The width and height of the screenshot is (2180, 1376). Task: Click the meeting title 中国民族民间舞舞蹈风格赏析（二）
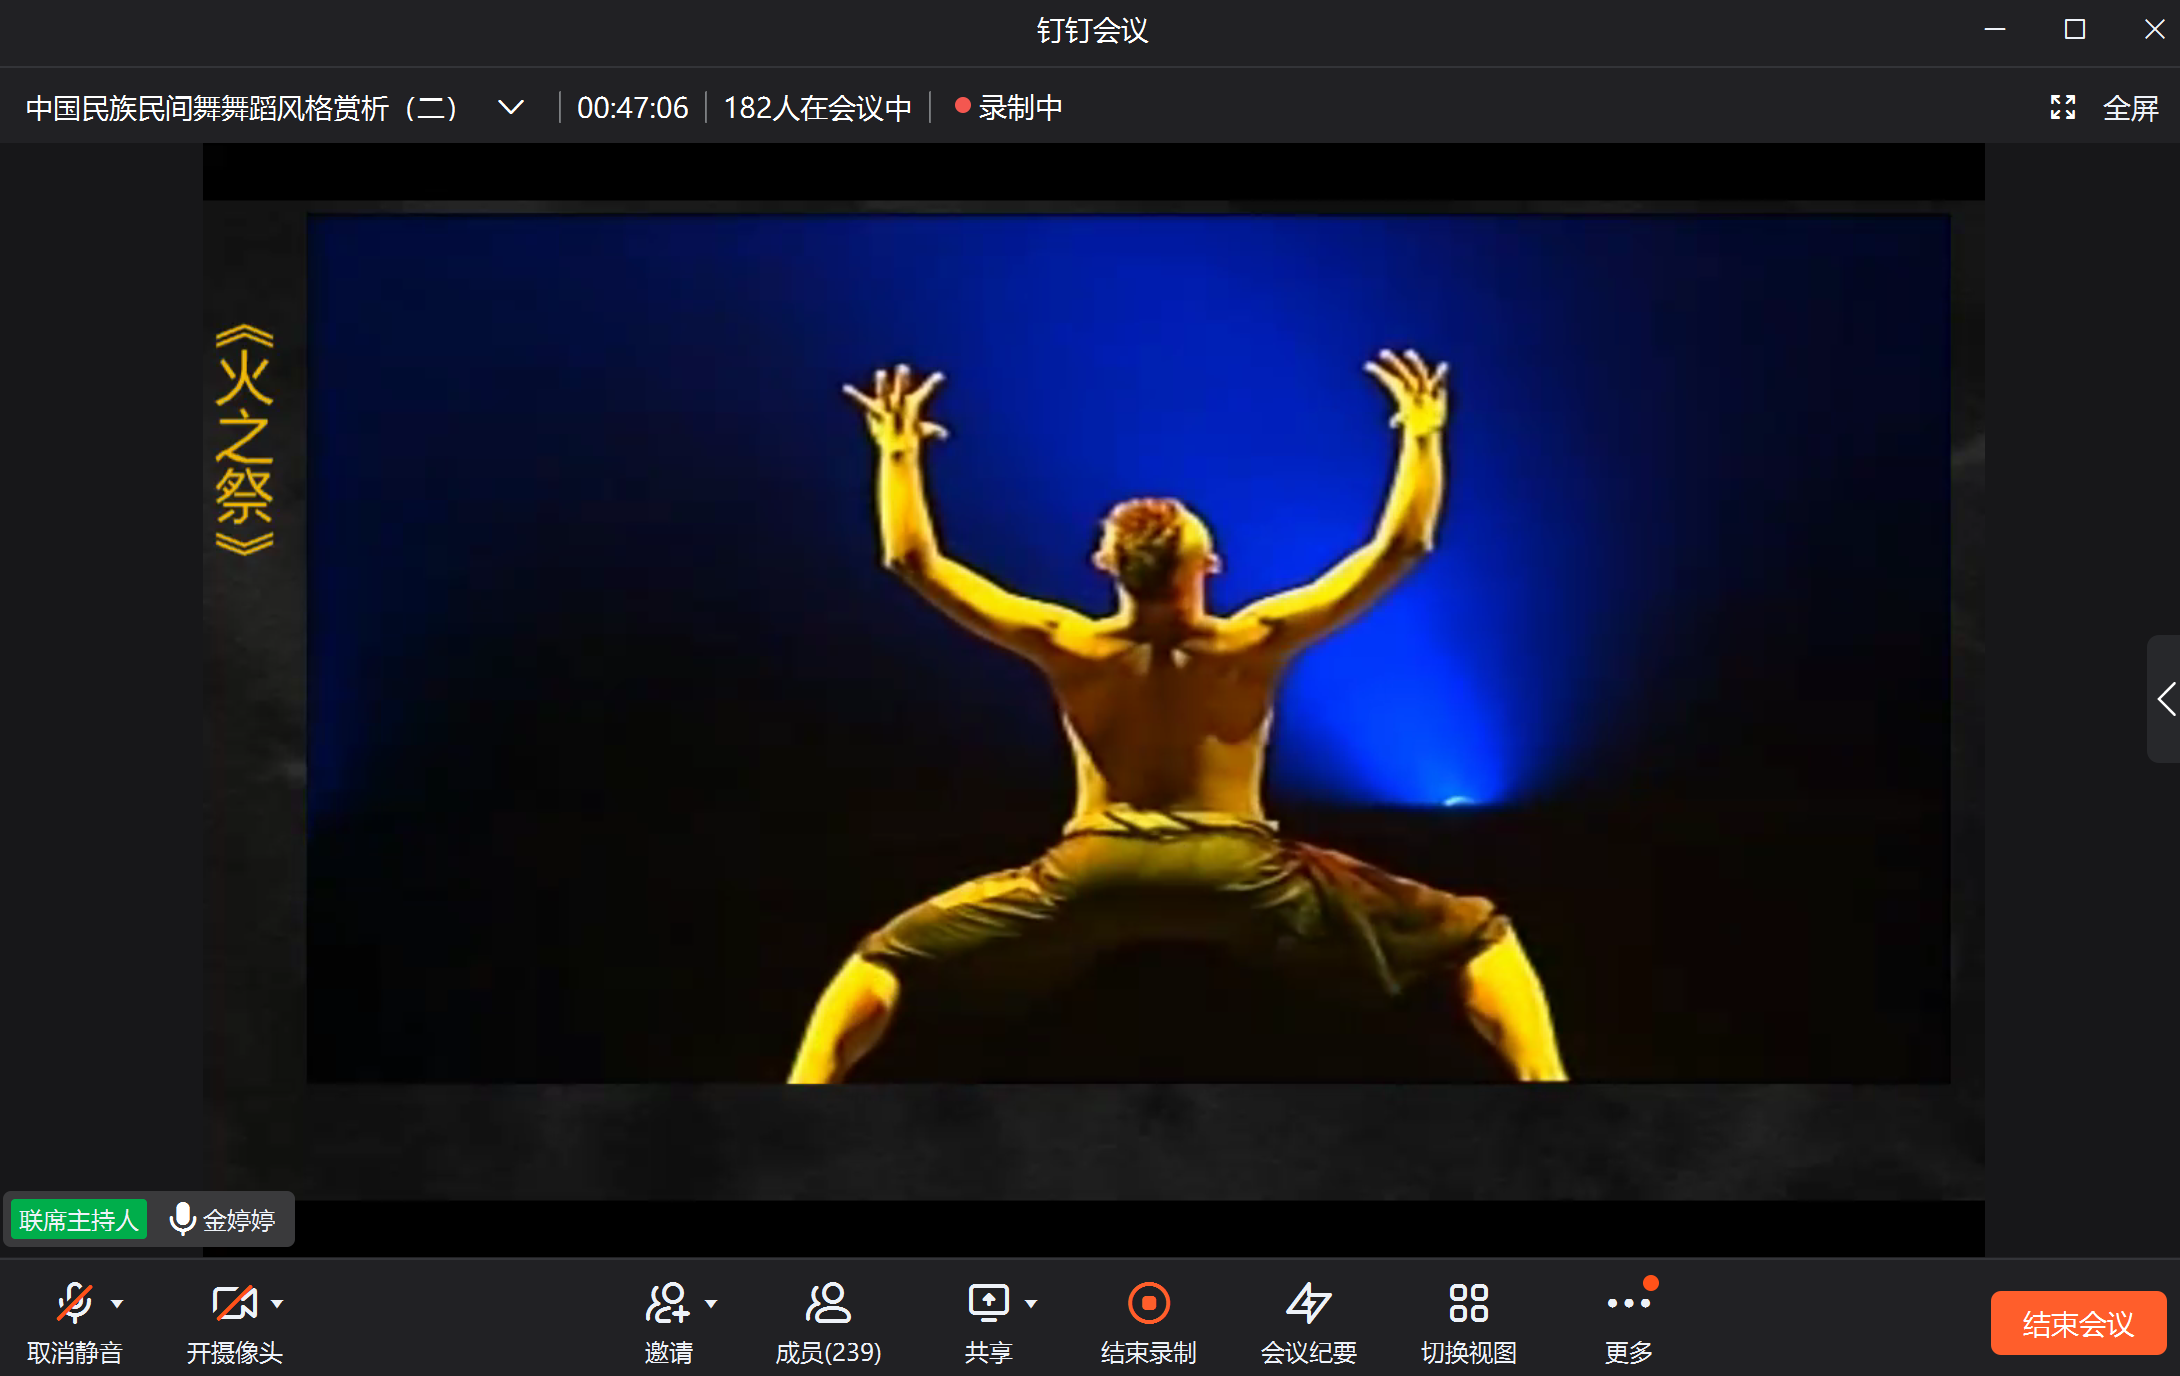[x=241, y=107]
